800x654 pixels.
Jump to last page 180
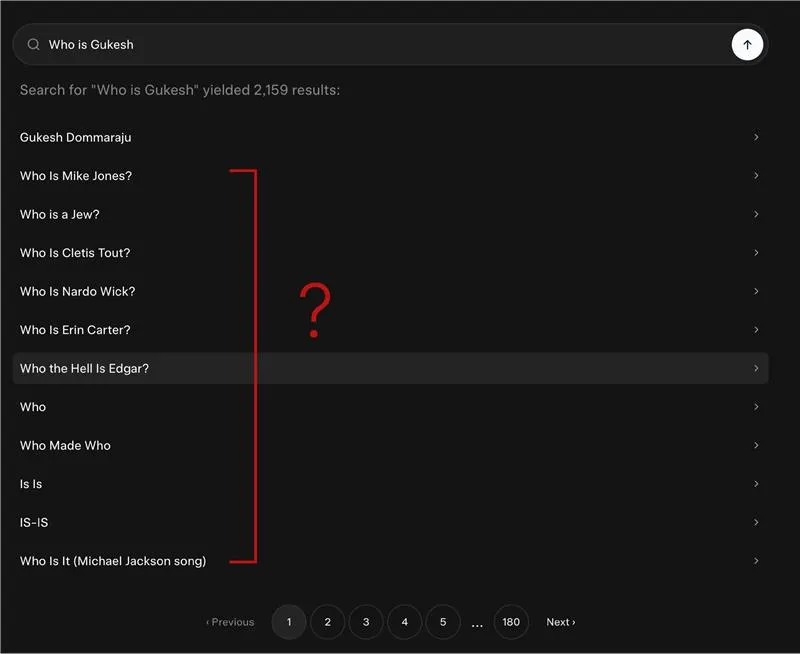[511, 622]
